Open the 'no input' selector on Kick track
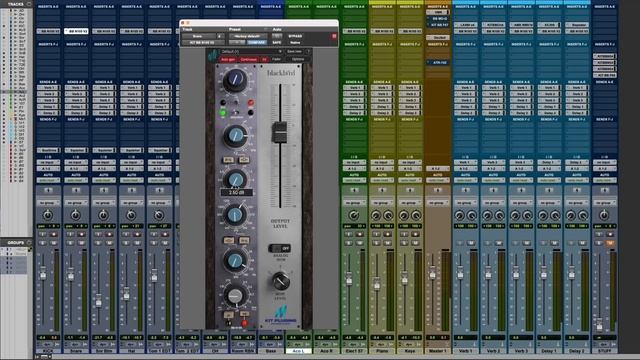640x360 pixels. (48, 162)
